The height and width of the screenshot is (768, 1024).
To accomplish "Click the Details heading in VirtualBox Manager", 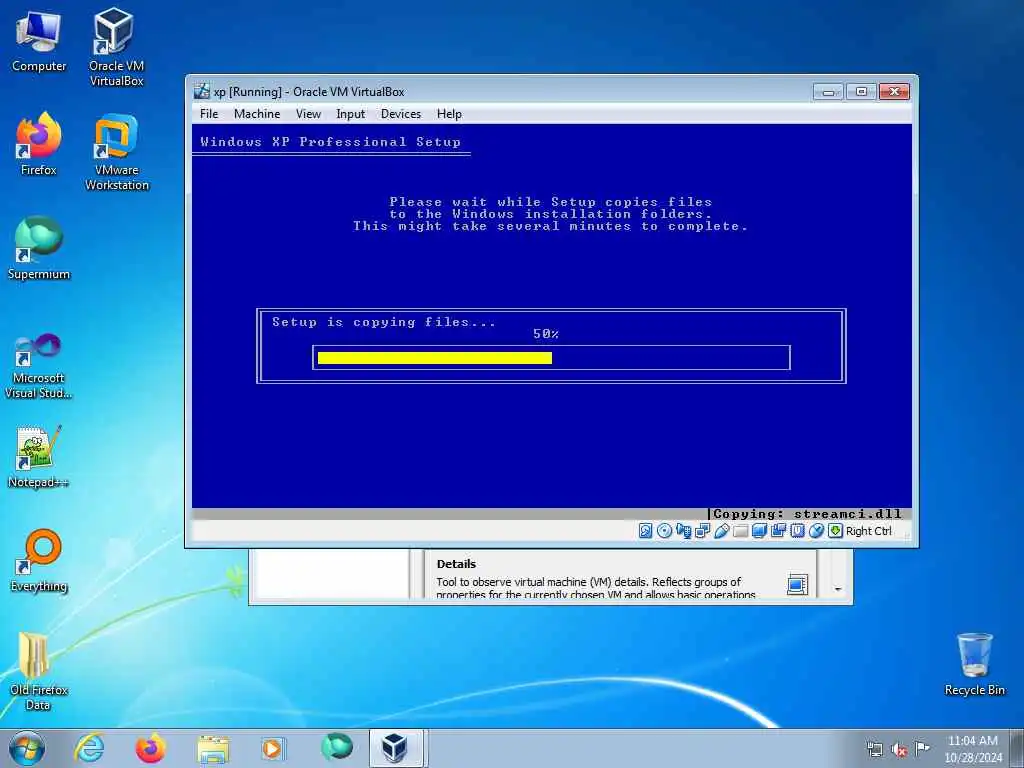I will (x=456, y=564).
